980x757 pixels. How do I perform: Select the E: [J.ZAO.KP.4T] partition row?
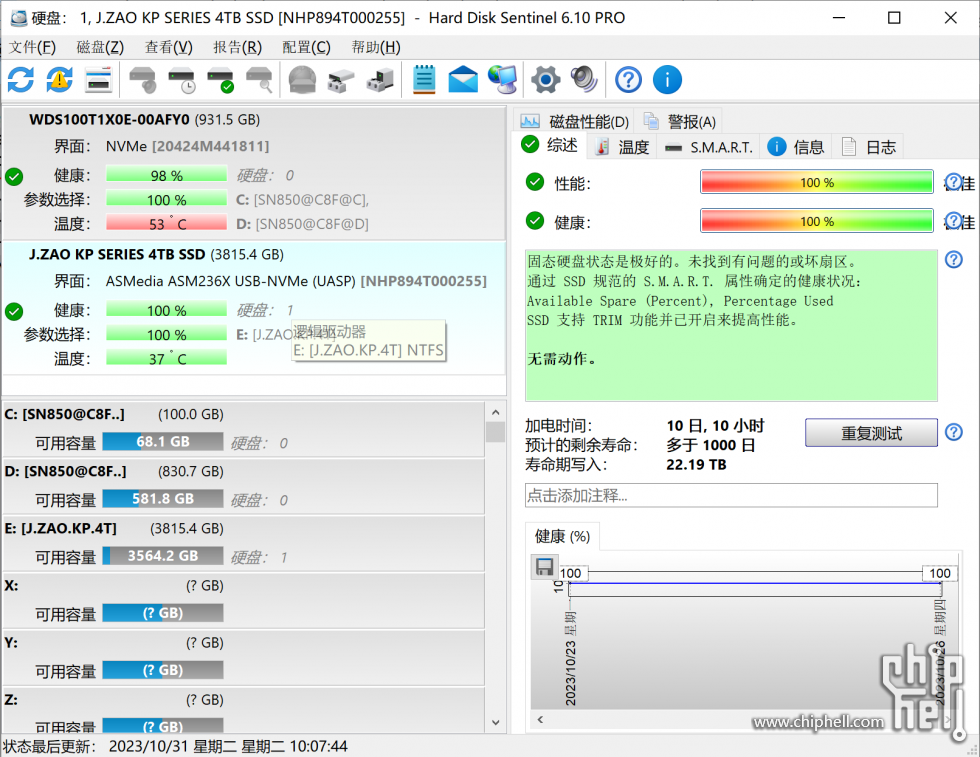click(x=242, y=543)
